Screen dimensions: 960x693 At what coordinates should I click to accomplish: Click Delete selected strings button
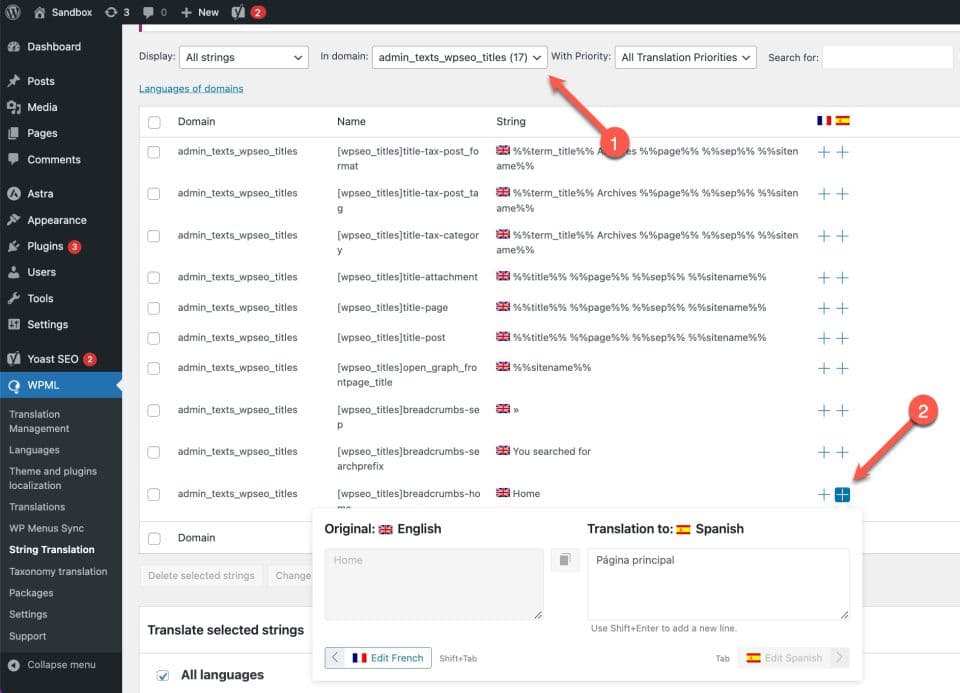pyautogui.click(x=201, y=575)
